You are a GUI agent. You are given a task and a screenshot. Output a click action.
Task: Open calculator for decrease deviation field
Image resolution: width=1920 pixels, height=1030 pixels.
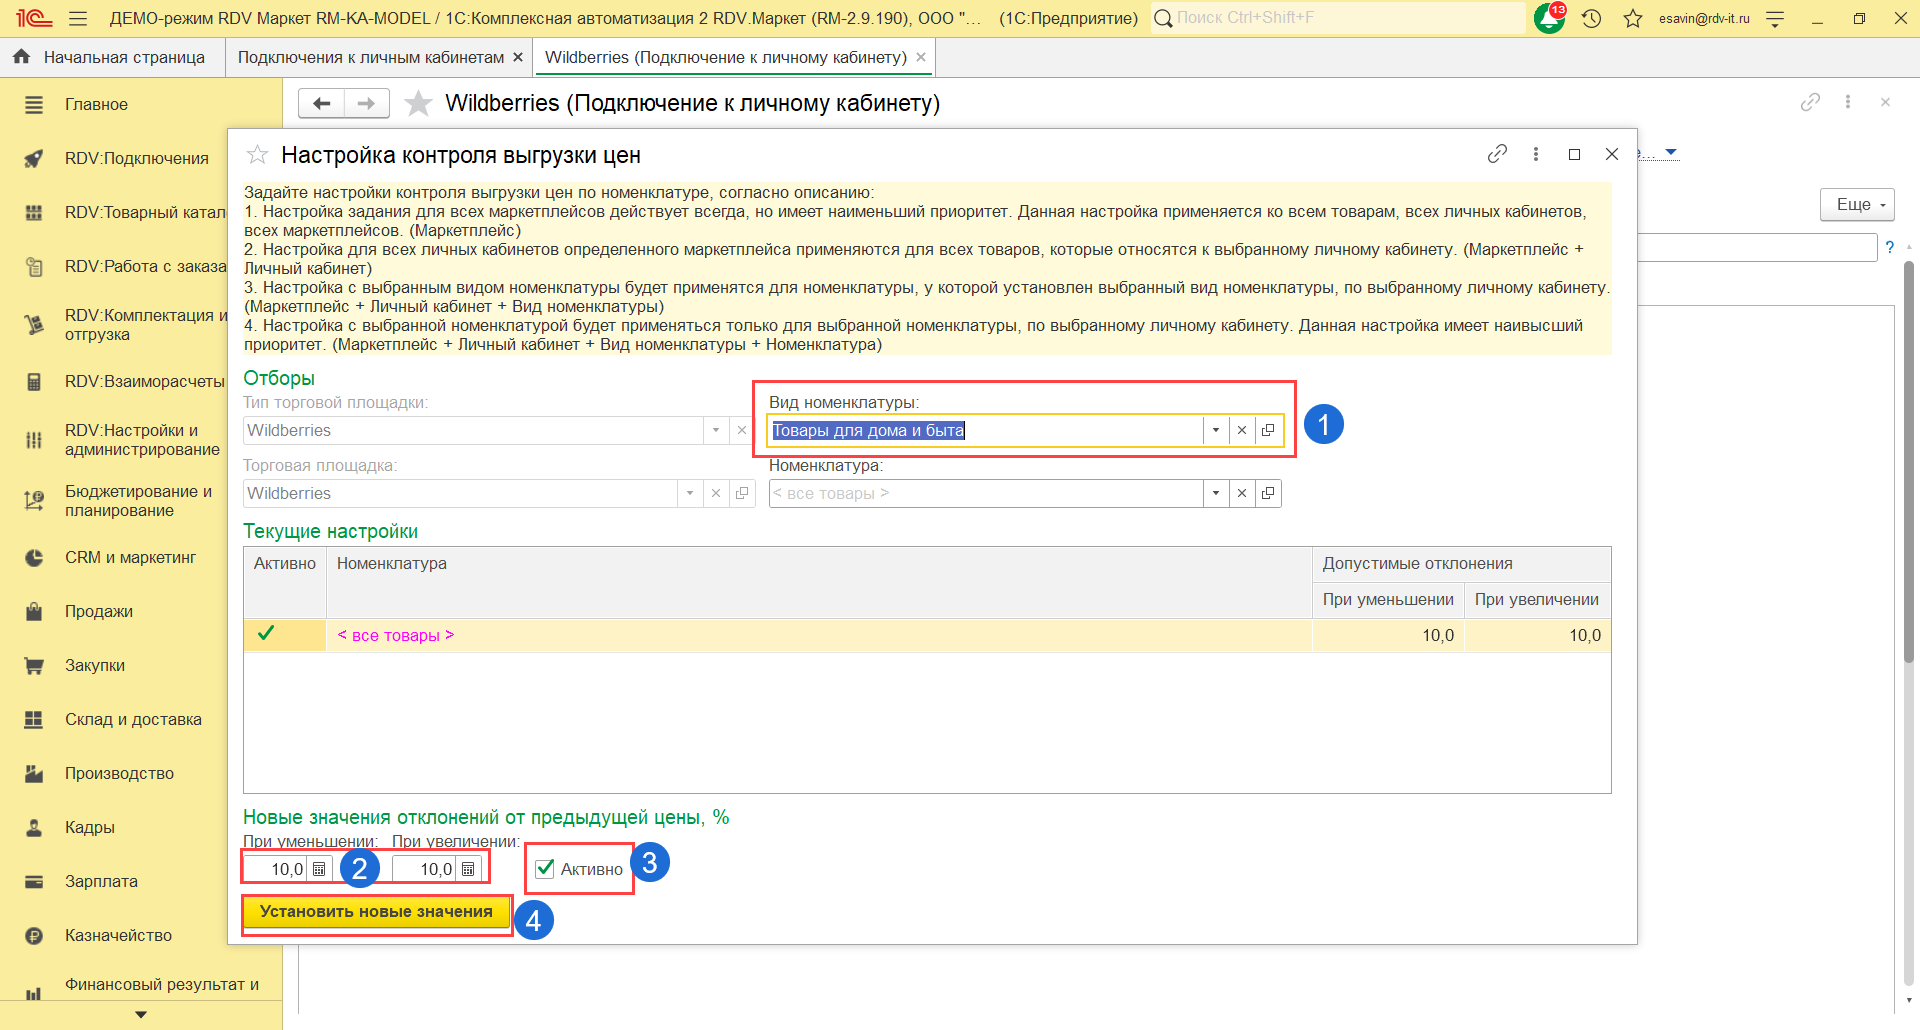click(x=319, y=869)
